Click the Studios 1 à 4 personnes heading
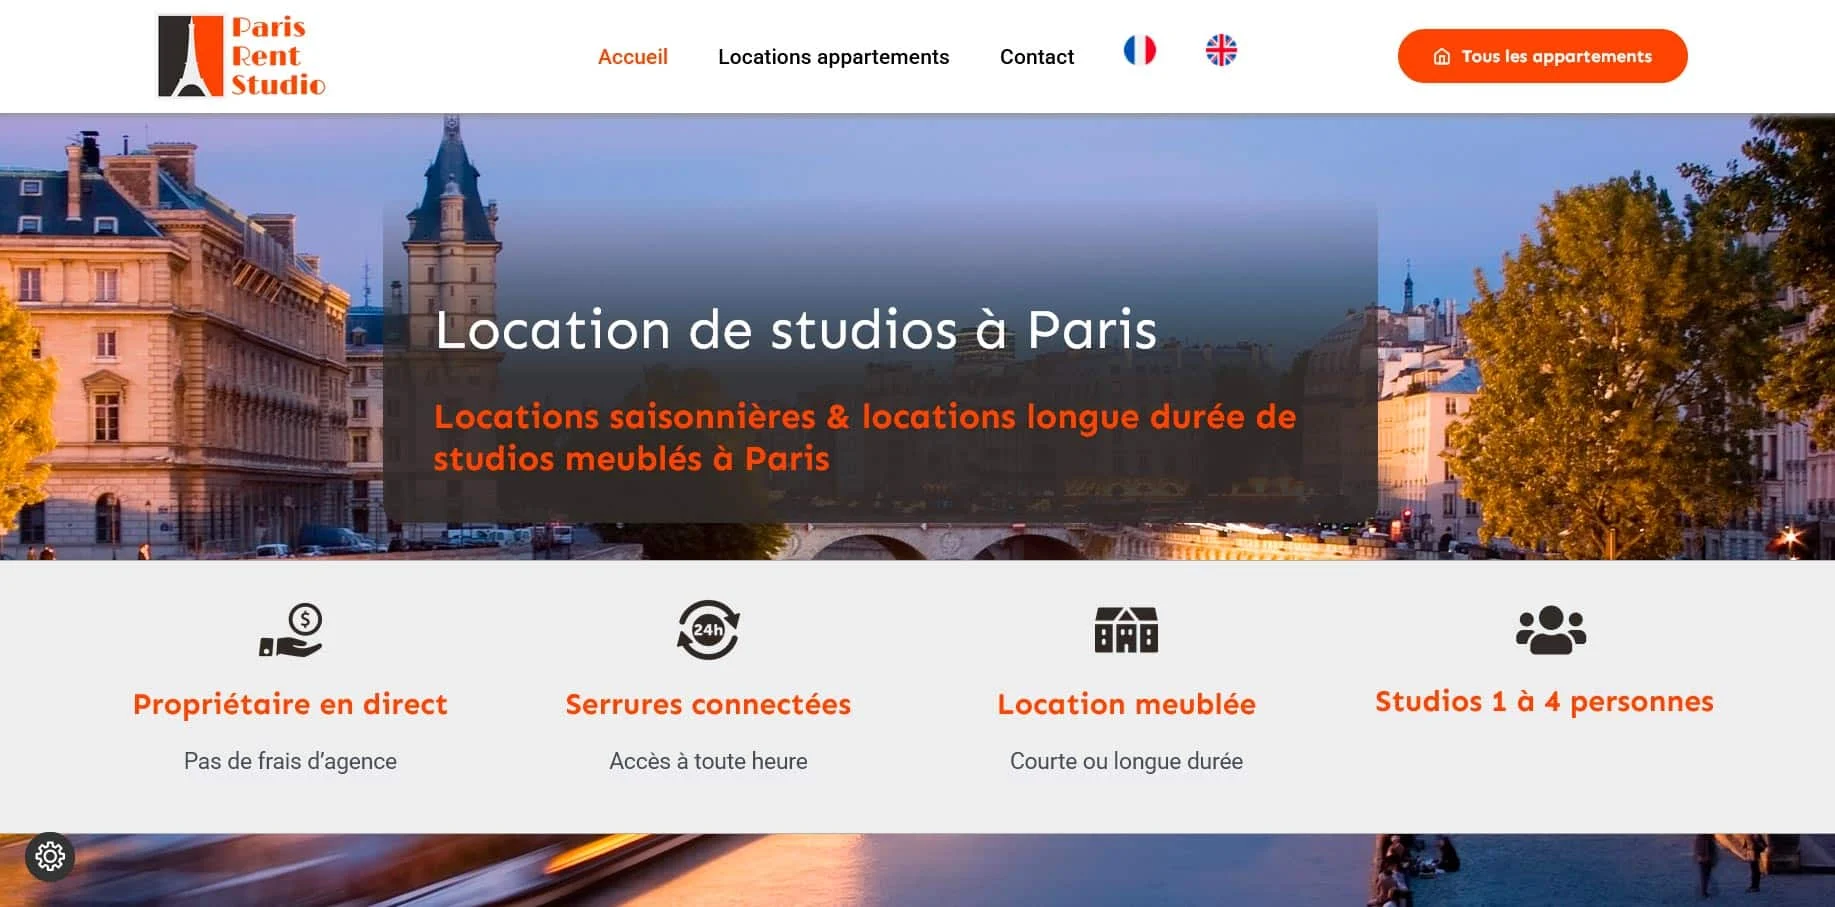 (1544, 702)
